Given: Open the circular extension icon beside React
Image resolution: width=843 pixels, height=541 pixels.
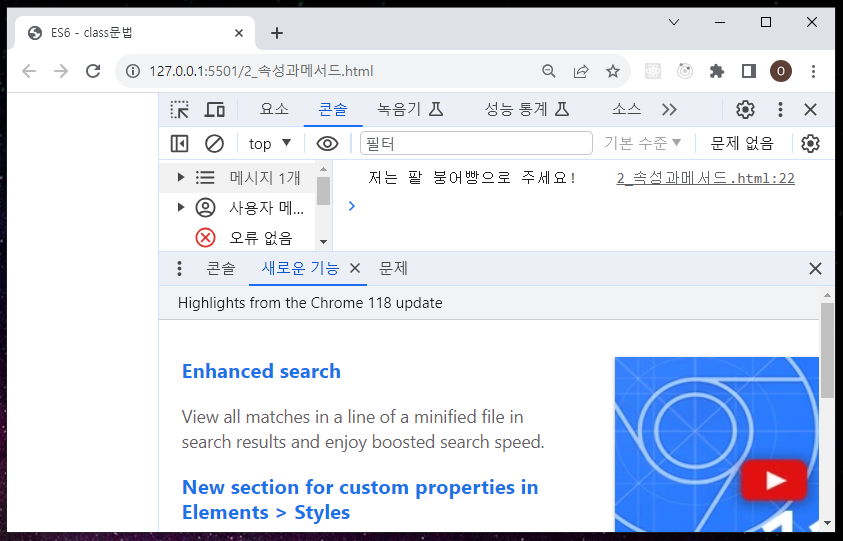Looking at the screenshot, I should 685,71.
